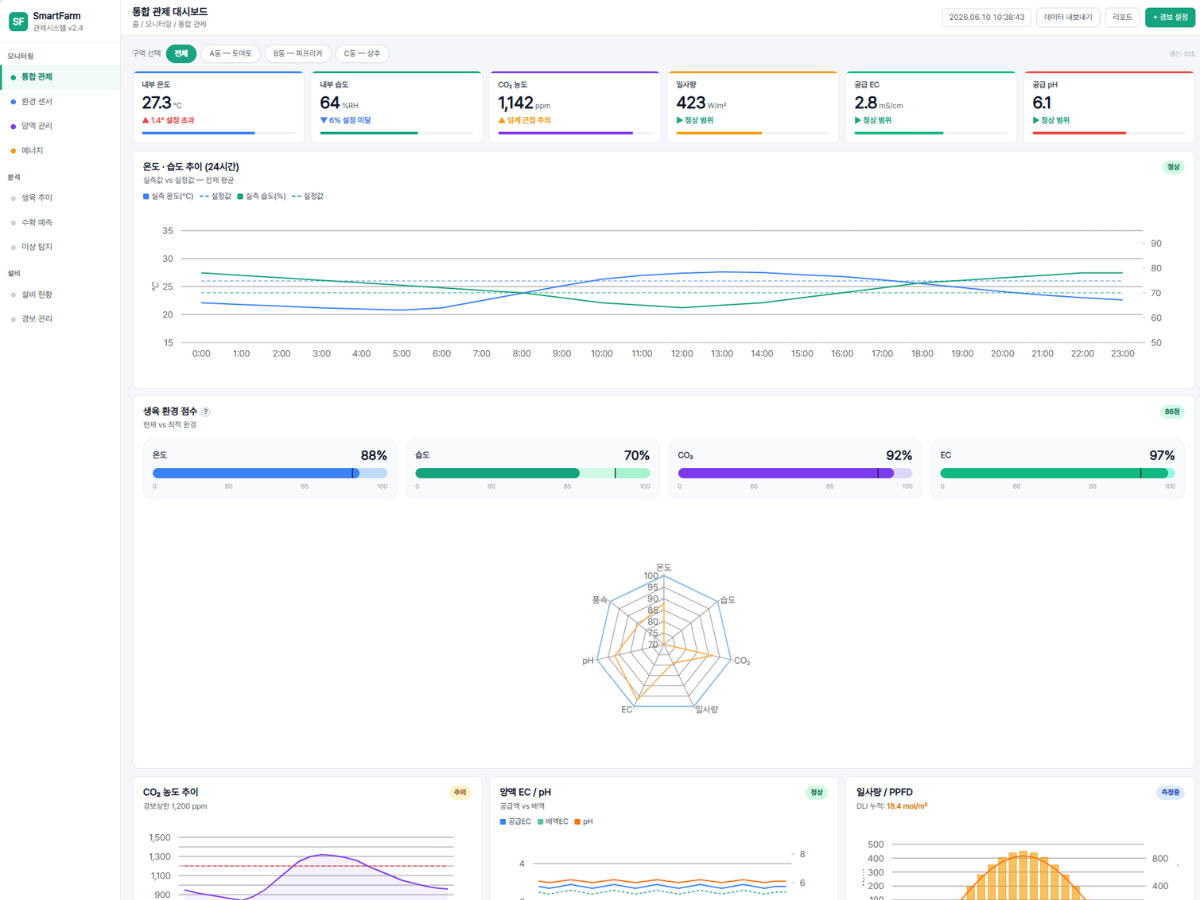
Task: Open the 2026.06.10 date-time picker
Action: (x=987, y=17)
